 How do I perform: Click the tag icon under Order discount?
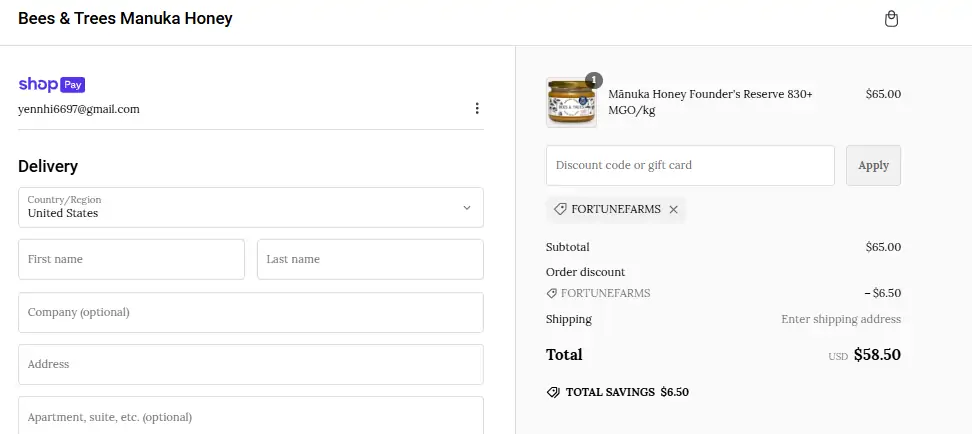tap(552, 293)
